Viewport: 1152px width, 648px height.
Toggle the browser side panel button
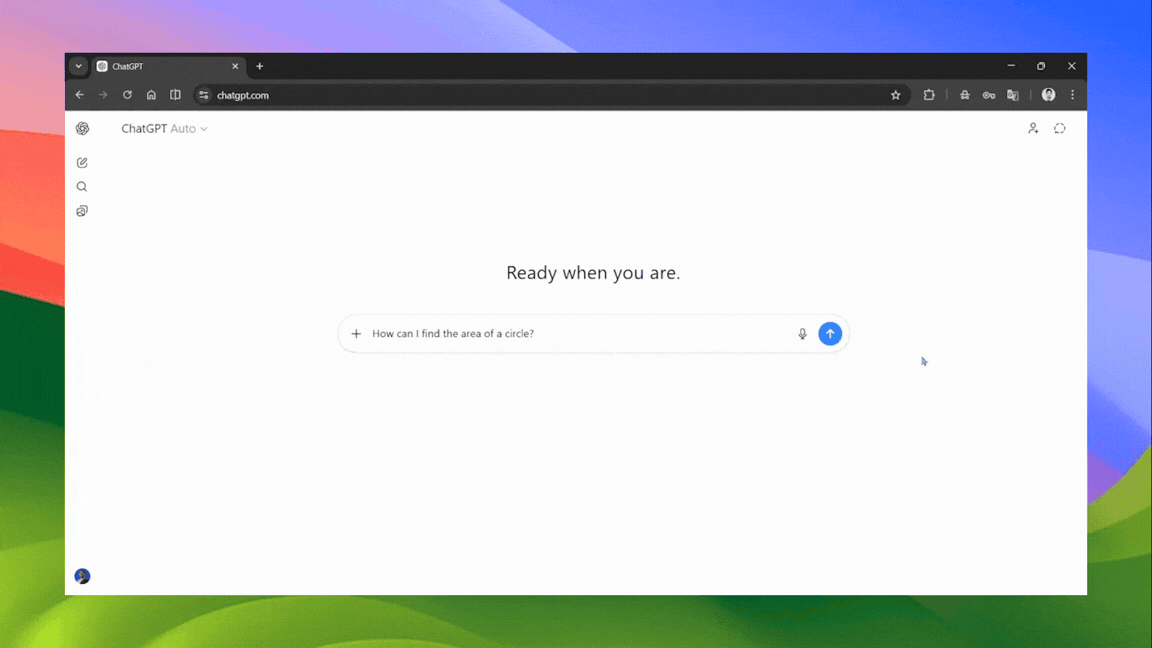coord(175,95)
